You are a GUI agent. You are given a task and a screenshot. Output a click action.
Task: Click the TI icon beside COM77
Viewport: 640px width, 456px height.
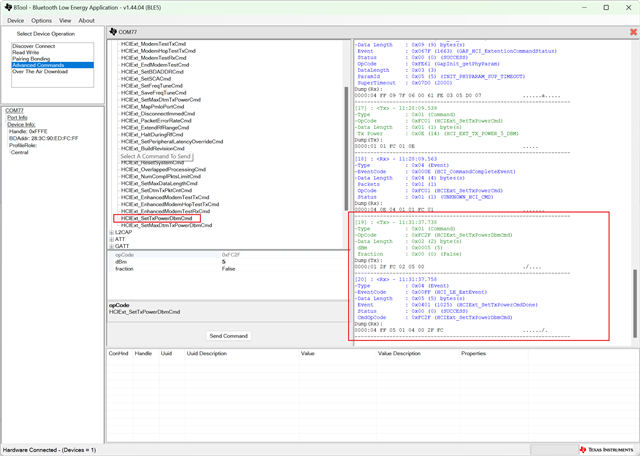tap(113, 32)
